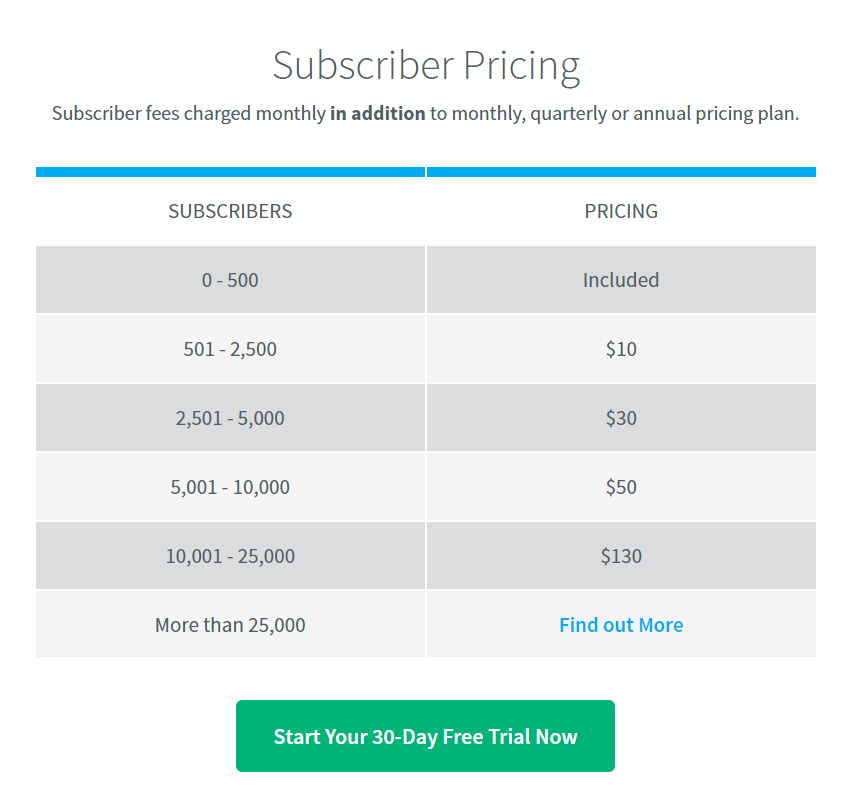Viewport: 854px width, 796px height.
Task: Select the PRICING column header
Action: point(621,211)
